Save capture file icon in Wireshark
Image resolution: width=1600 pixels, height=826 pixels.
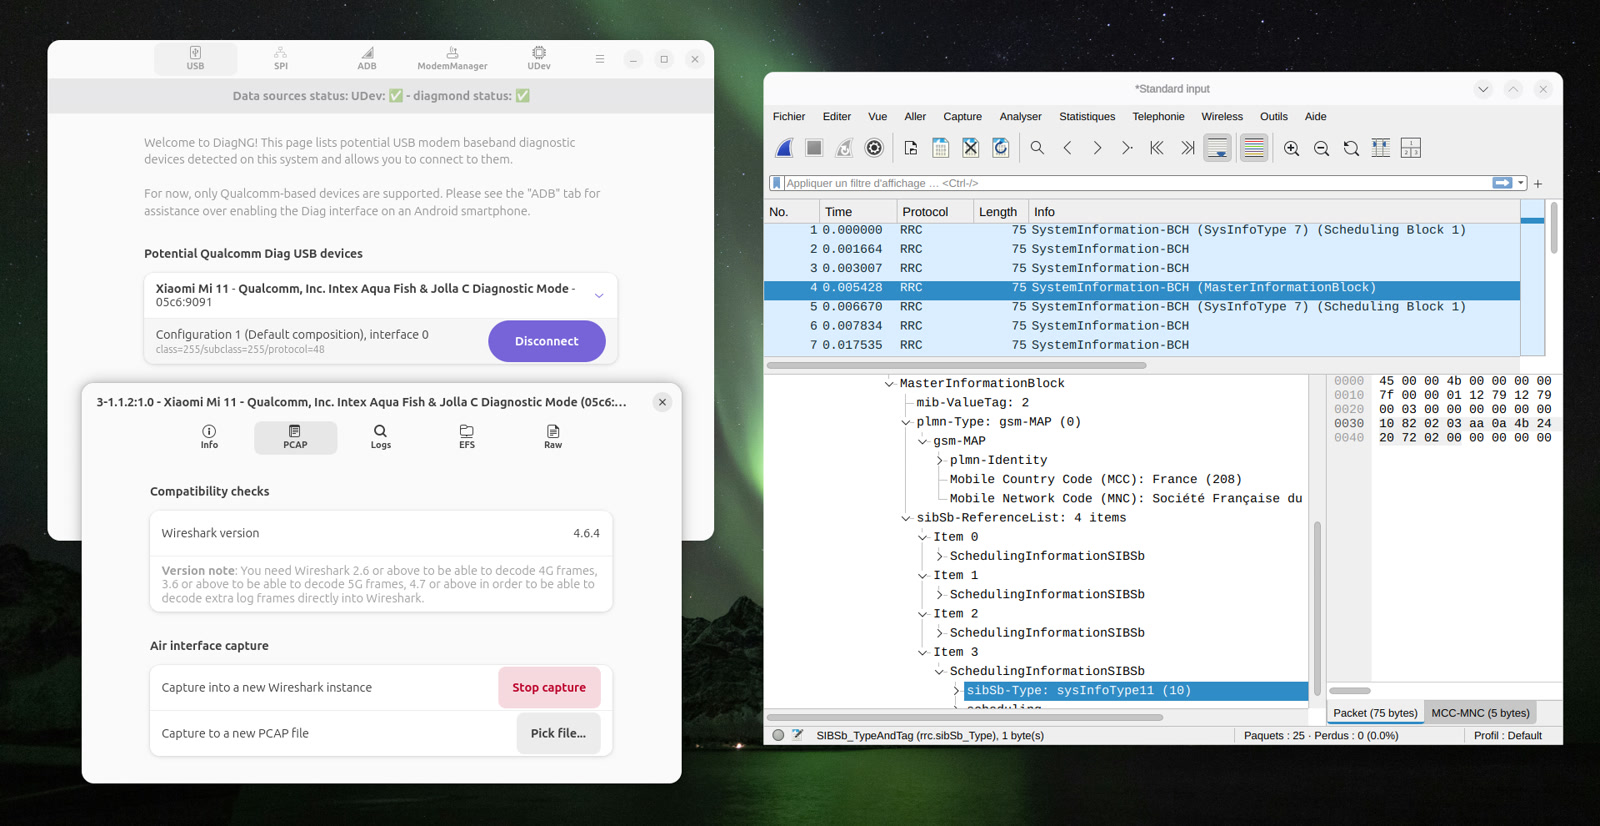(x=940, y=148)
